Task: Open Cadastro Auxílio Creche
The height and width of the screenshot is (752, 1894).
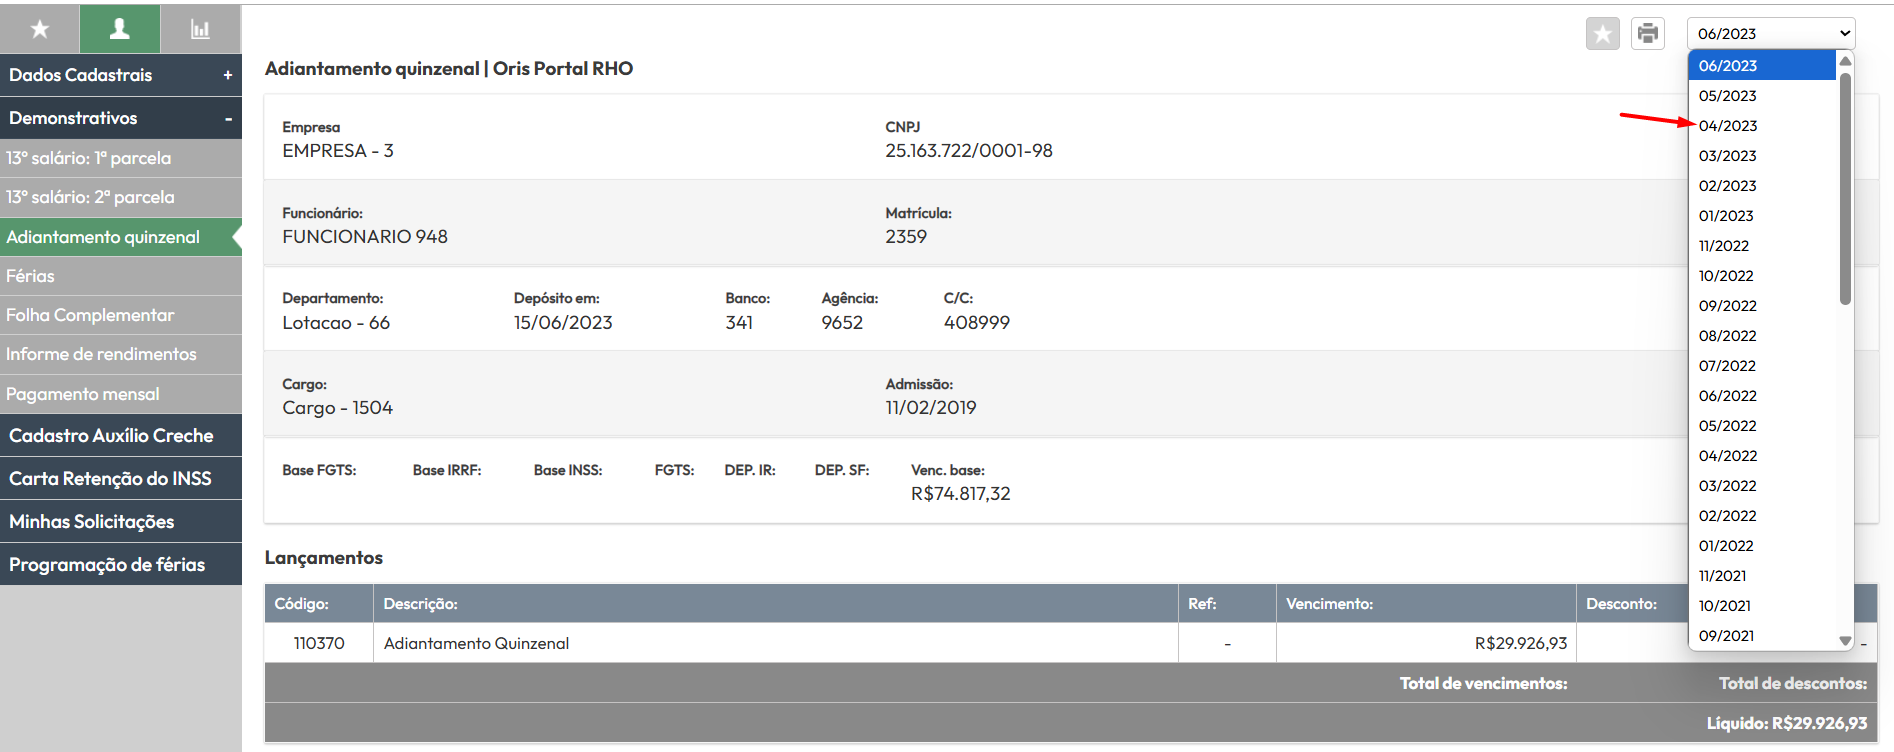Action: [111, 436]
